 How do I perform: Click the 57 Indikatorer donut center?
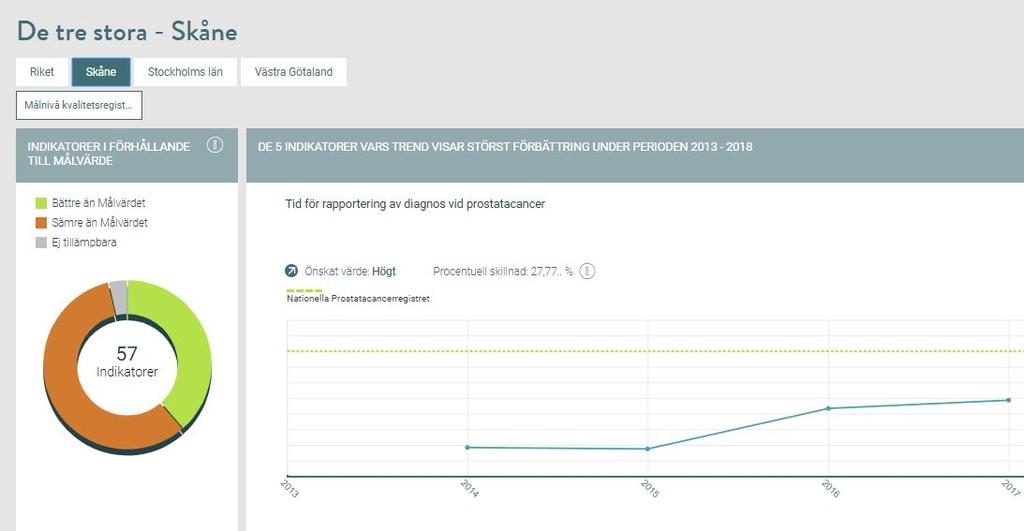(127, 362)
